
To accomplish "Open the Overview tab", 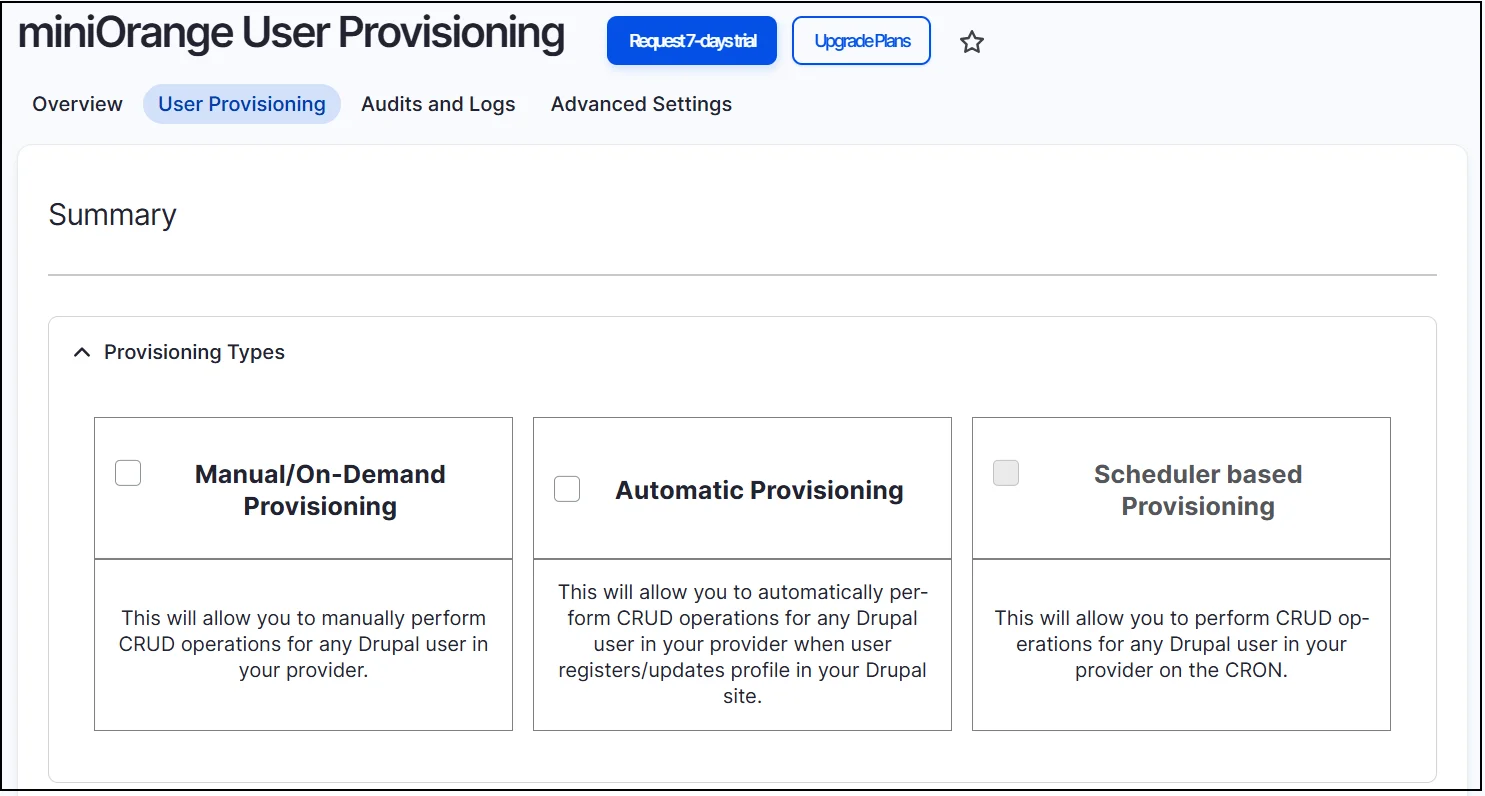I will click(77, 104).
